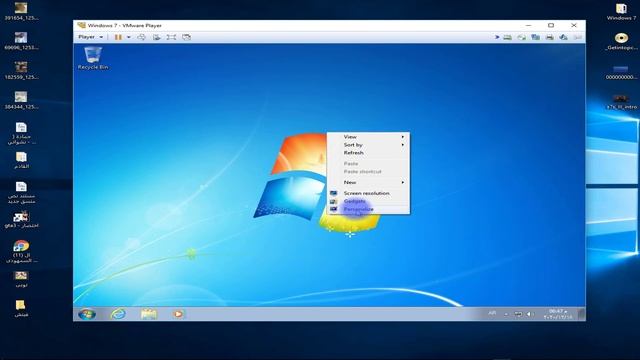640x360 pixels.
Task: Click the printer device icon in VMware
Action: click(550, 37)
